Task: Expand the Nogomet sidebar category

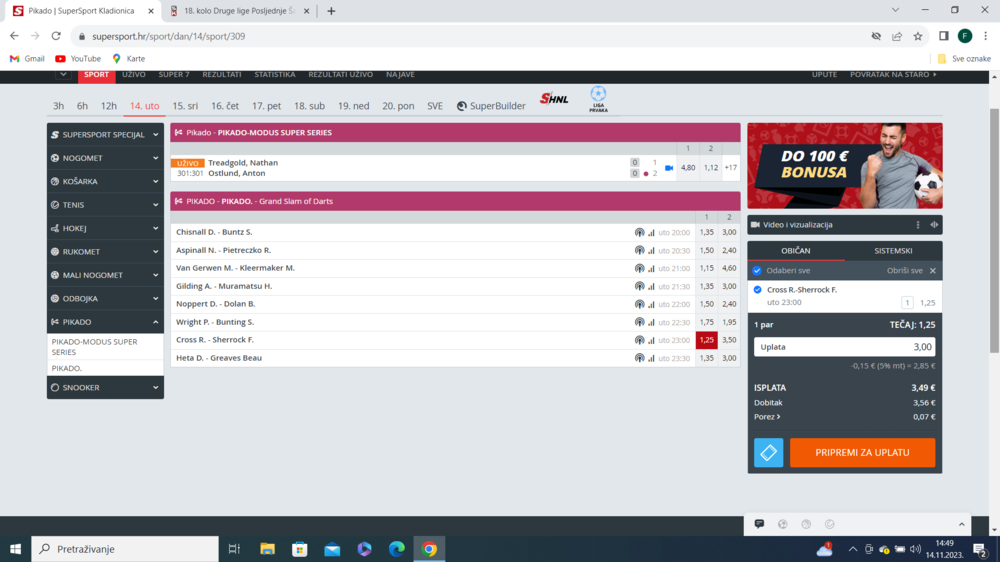Action: [105, 158]
